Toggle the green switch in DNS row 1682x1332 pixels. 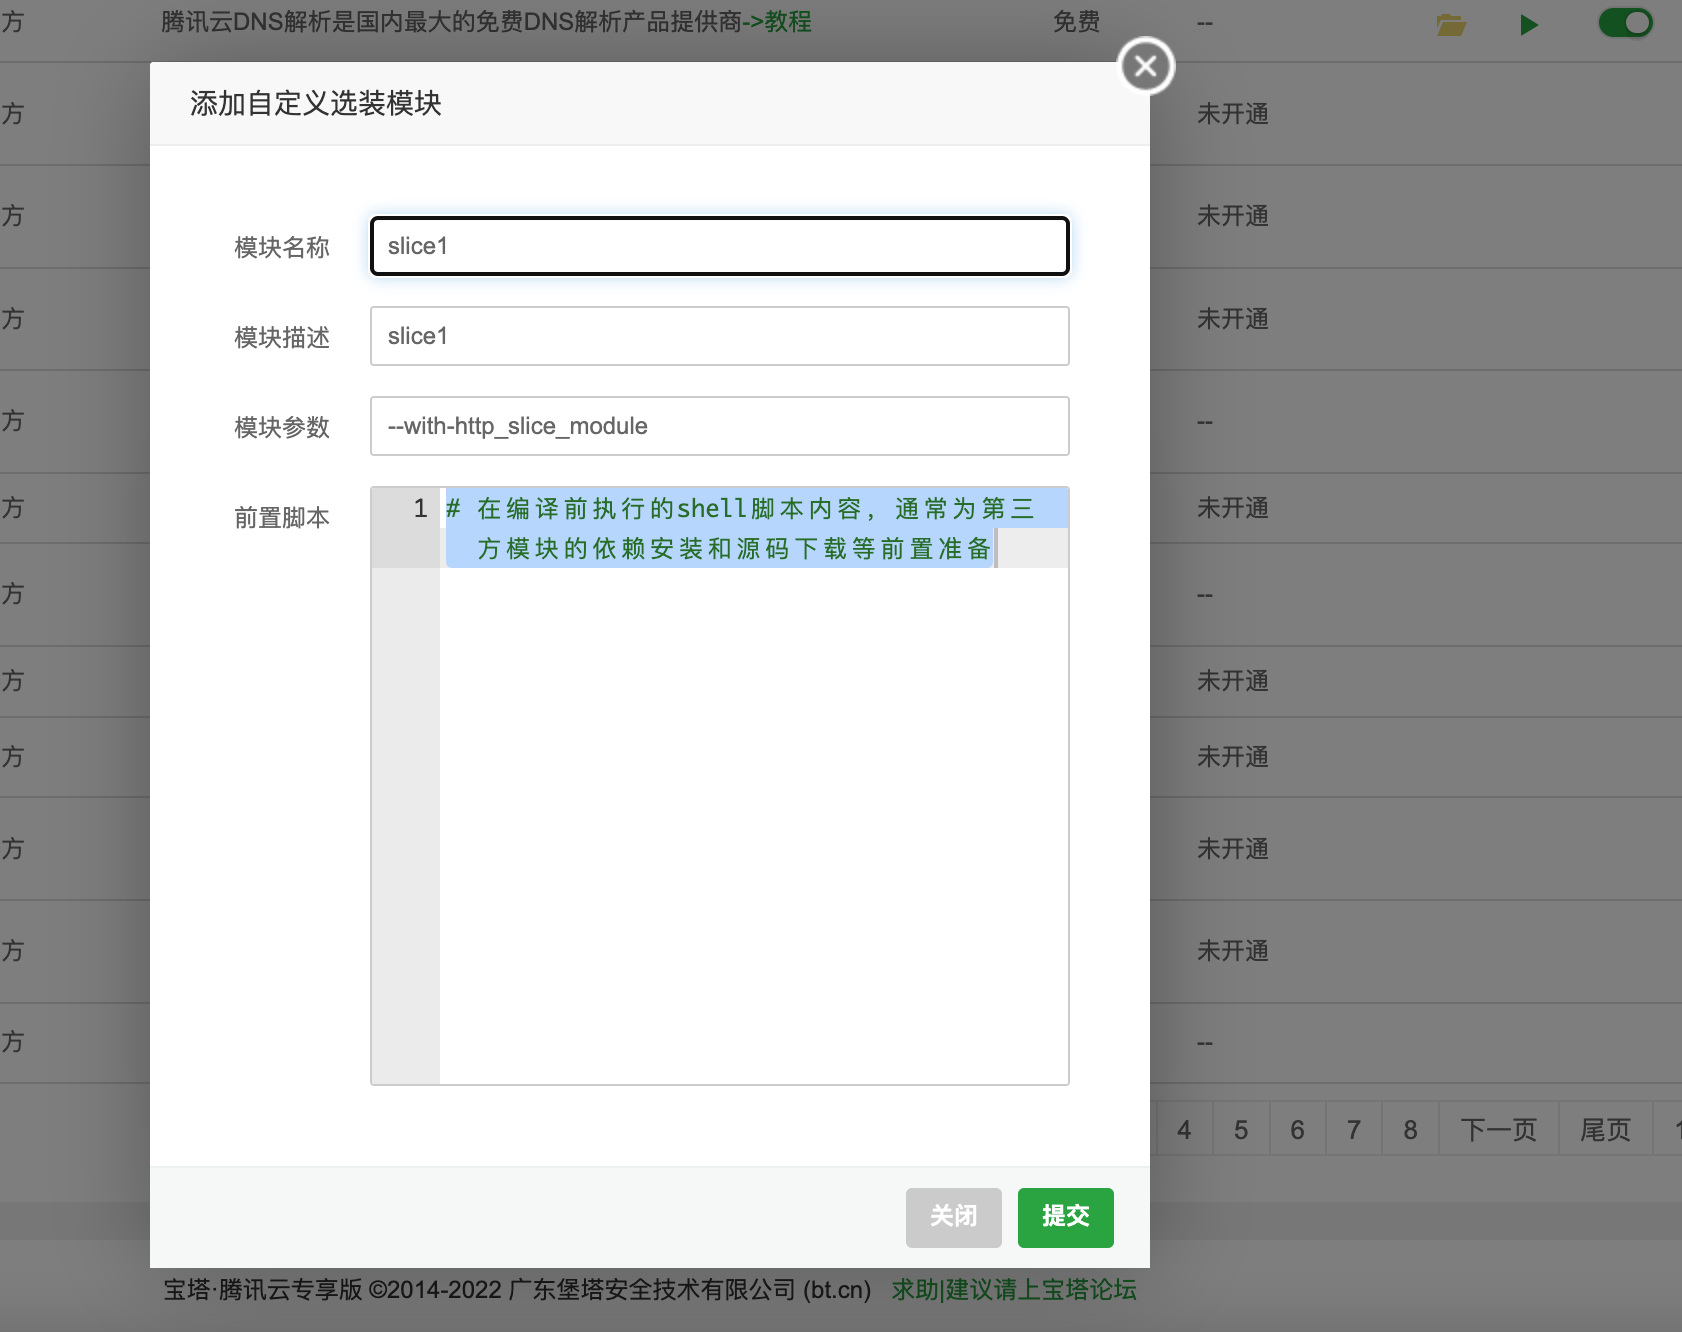tap(1626, 22)
